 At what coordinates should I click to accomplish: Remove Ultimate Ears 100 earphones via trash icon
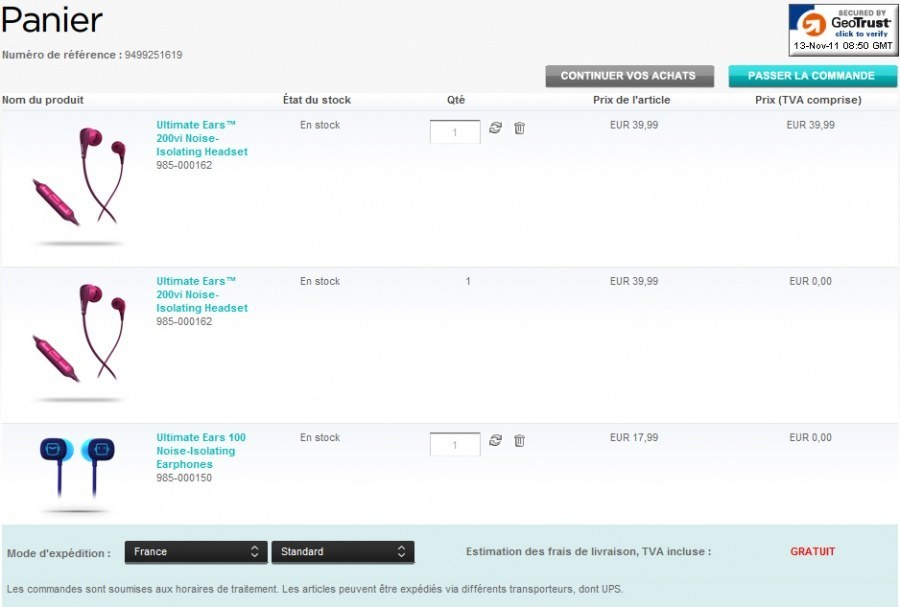519,440
